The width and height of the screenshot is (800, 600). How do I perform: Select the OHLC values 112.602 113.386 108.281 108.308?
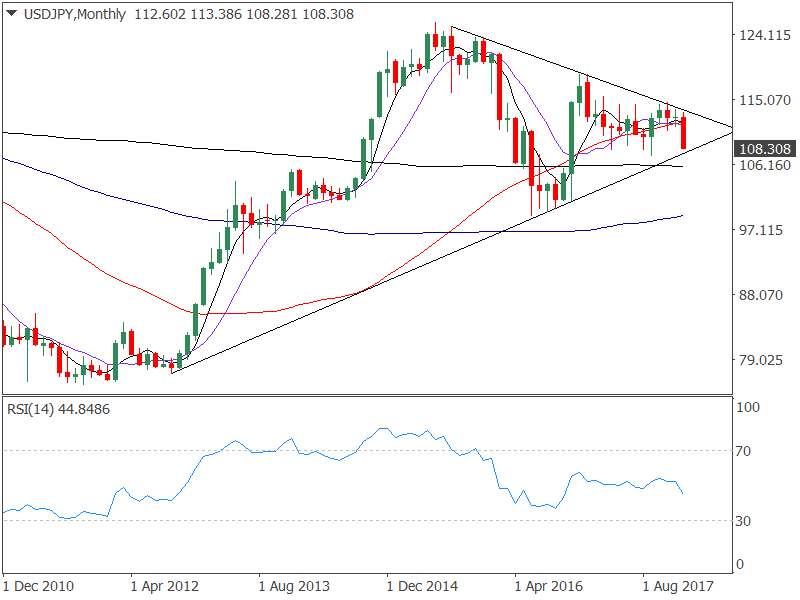coord(244,14)
